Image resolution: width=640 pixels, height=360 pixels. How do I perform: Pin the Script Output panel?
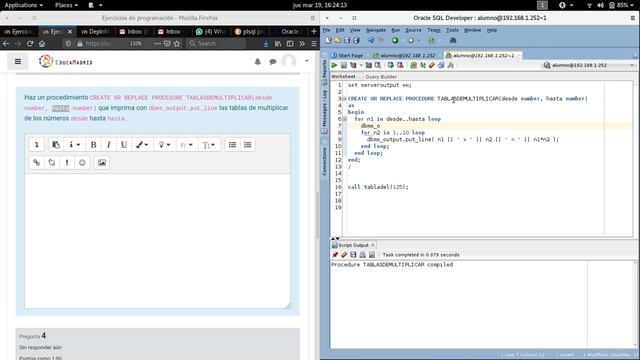click(335, 255)
